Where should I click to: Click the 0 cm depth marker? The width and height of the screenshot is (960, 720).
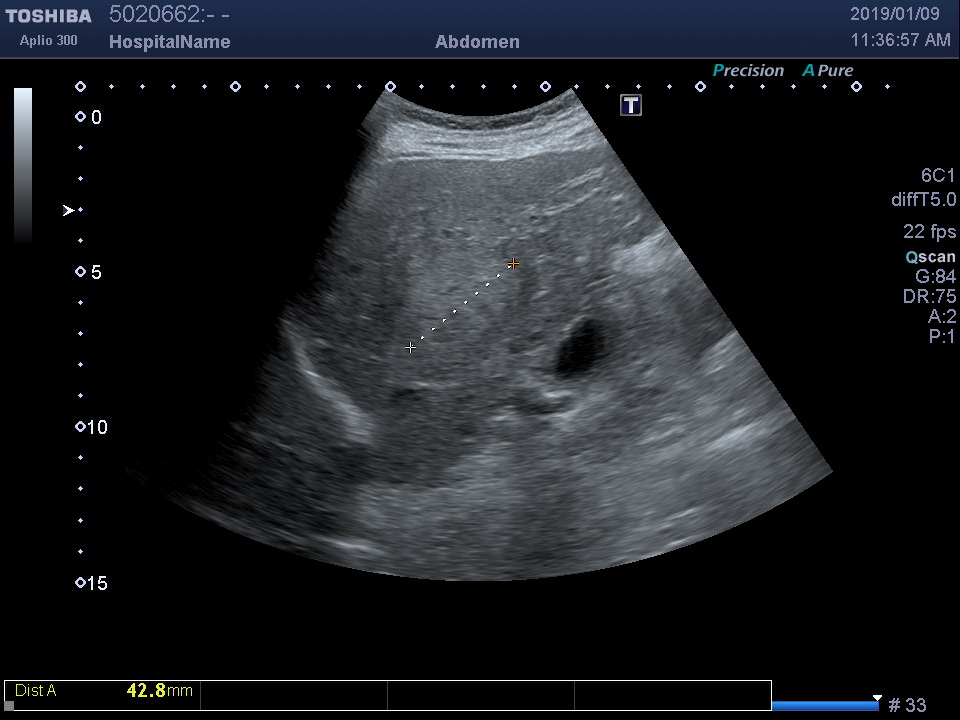pos(81,117)
